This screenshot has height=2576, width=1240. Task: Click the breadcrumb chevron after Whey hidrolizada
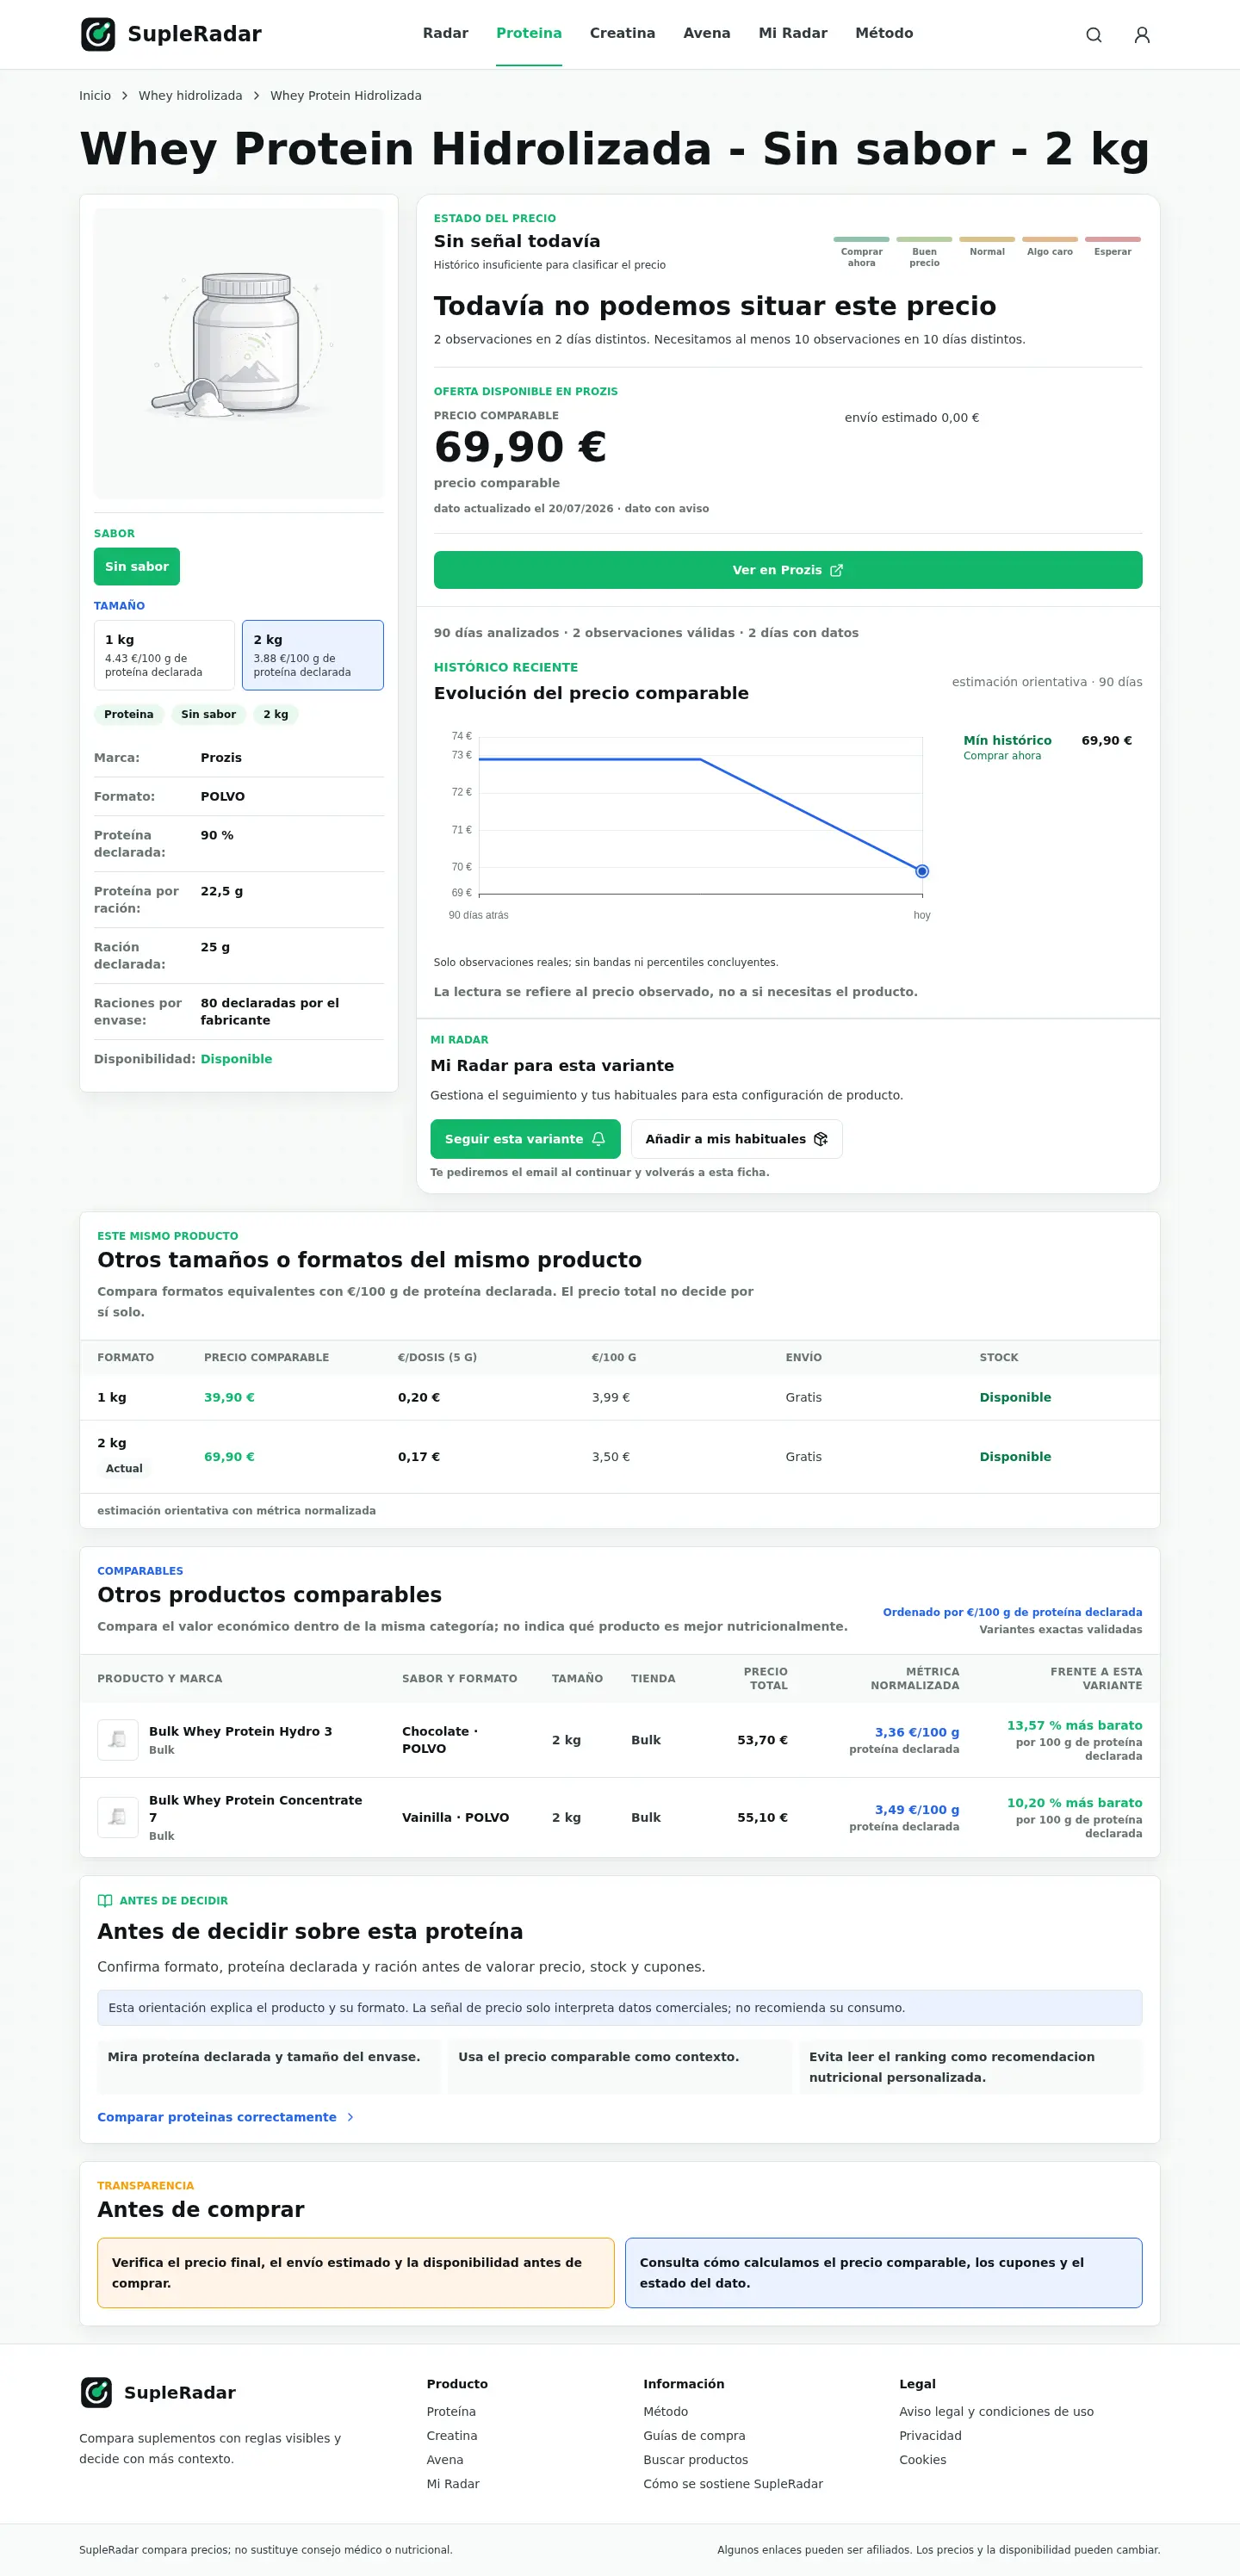pos(256,96)
